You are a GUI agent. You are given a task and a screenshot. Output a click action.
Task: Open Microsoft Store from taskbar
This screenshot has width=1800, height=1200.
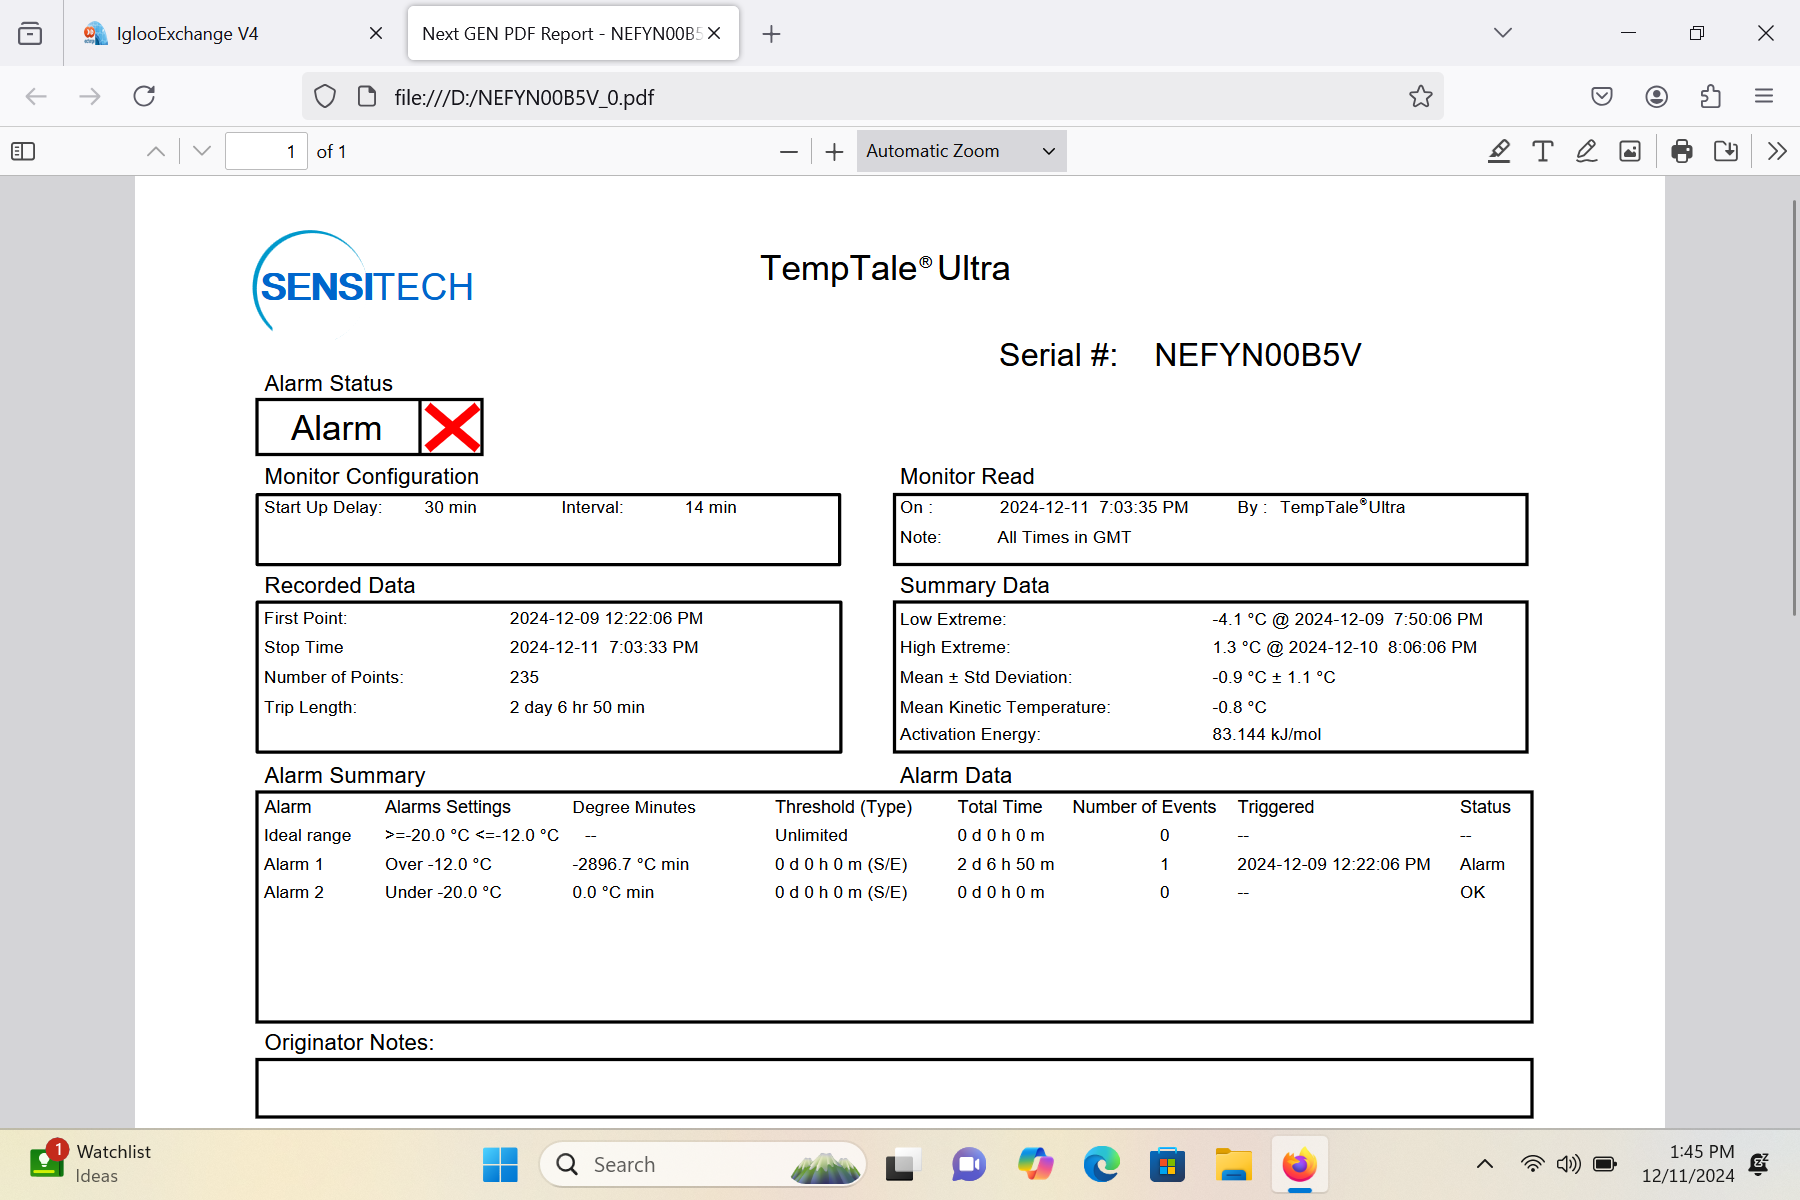[1167, 1164]
